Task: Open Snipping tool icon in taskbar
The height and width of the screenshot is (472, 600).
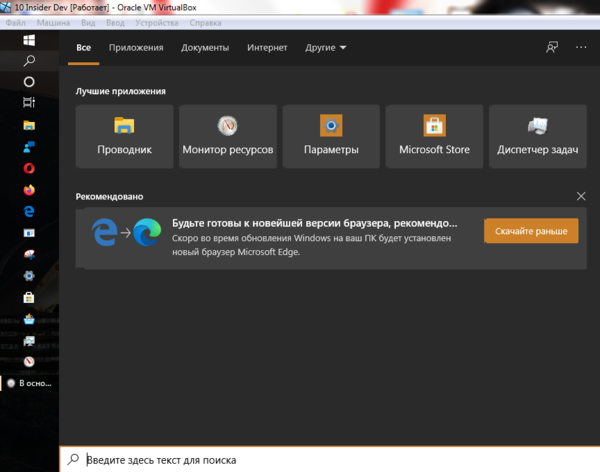Action: [29, 254]
